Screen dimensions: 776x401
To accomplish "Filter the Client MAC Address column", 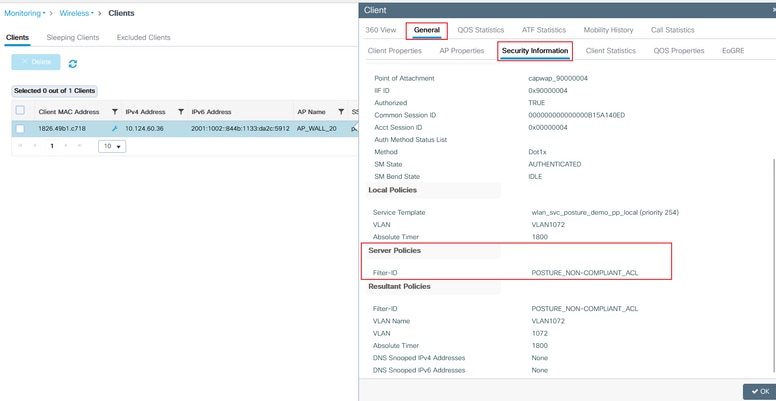I will 115,112.
